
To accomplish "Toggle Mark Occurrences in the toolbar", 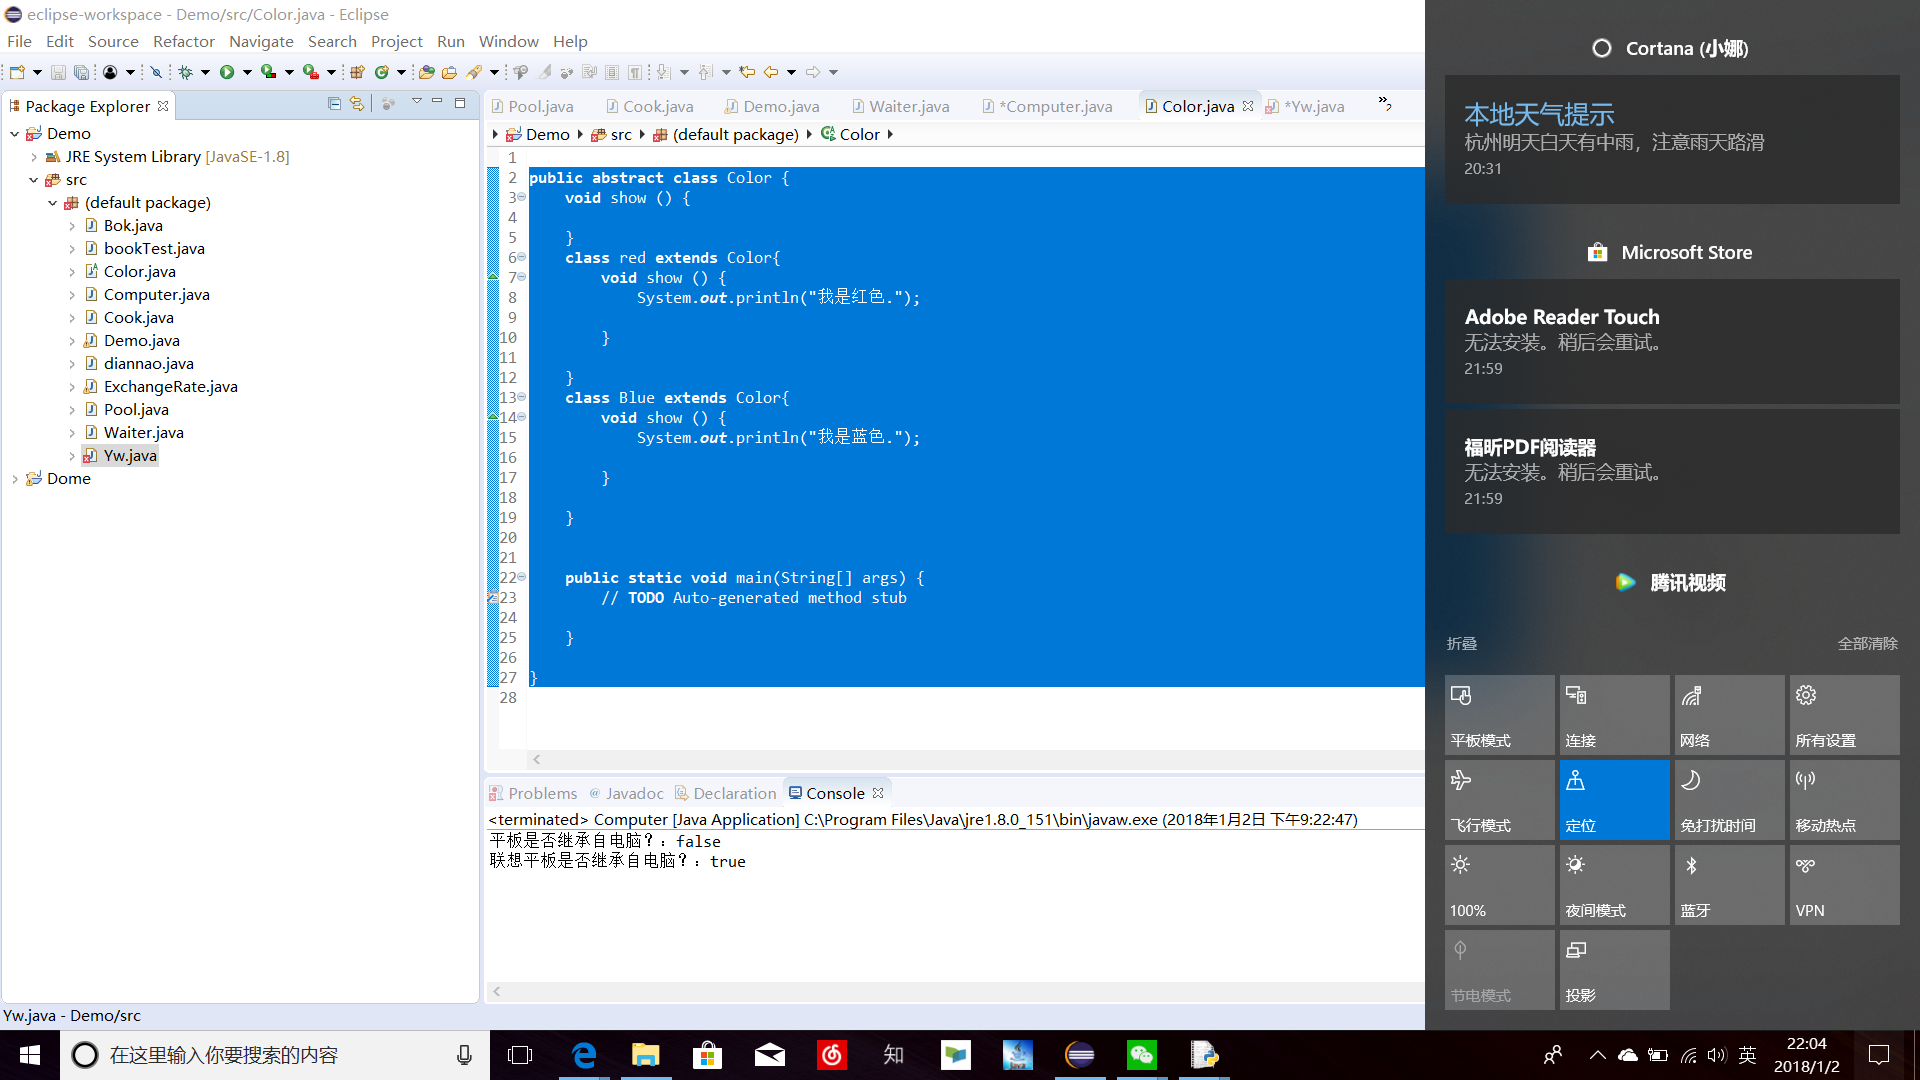I will point(544,72).
